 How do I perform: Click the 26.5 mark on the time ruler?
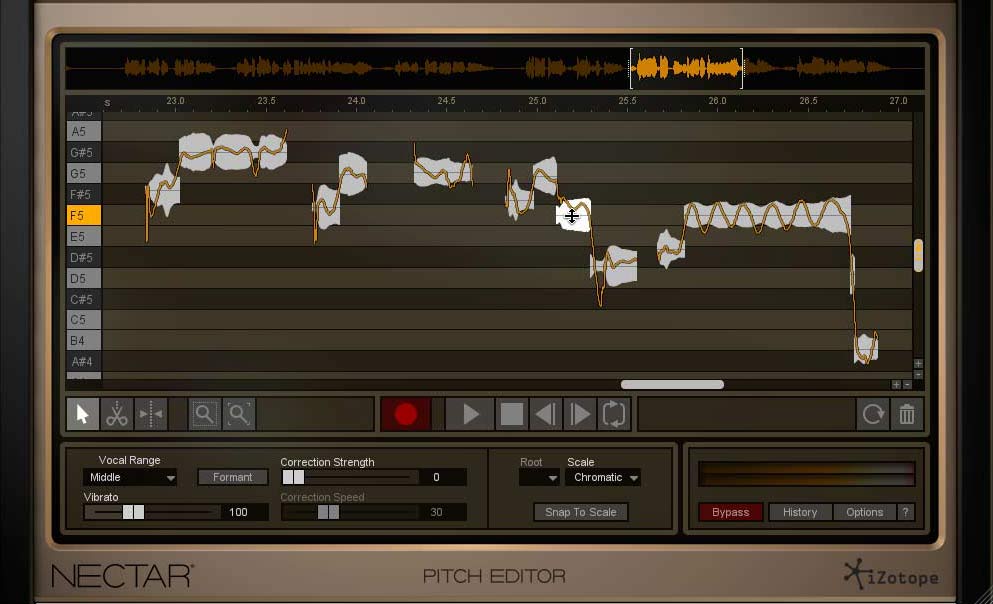808,101
